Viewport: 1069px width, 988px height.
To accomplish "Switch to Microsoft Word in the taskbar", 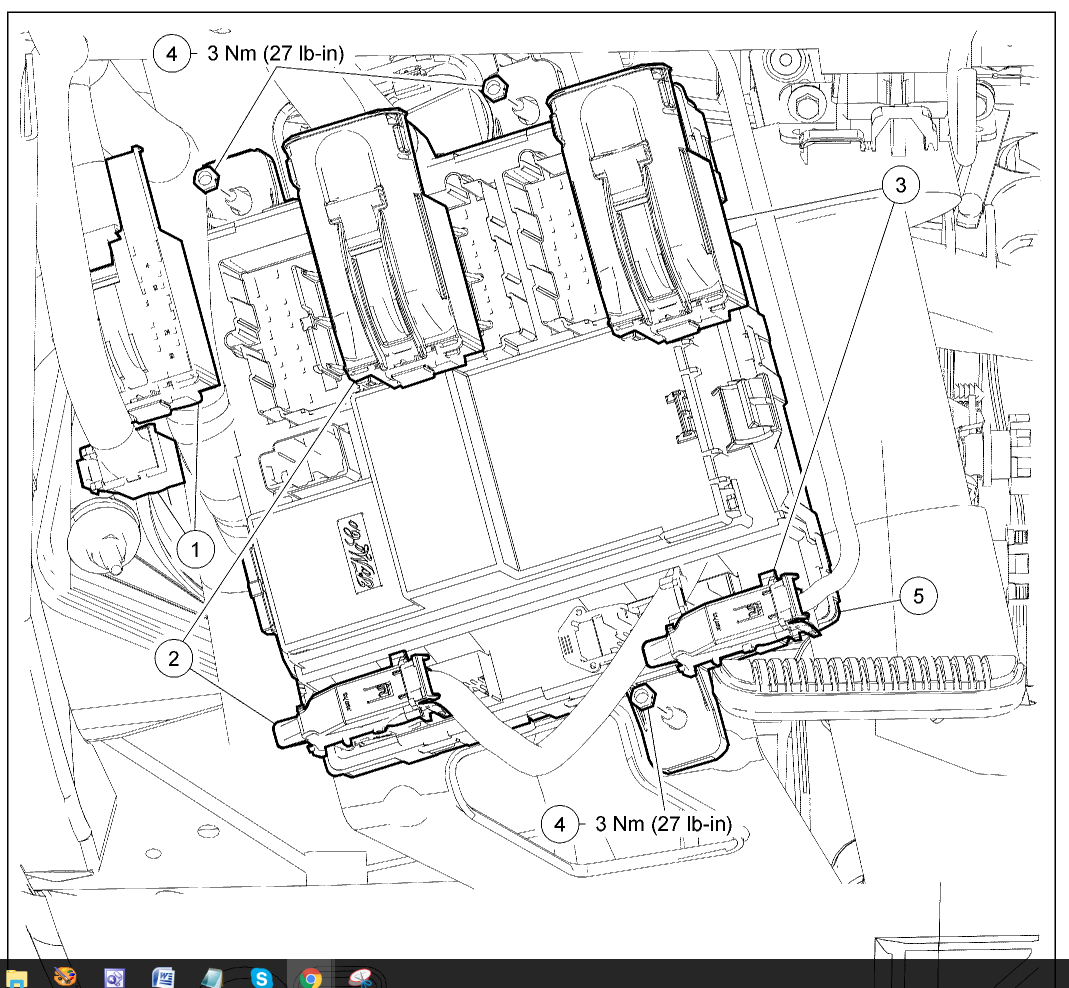I will (x=164, y=978).
